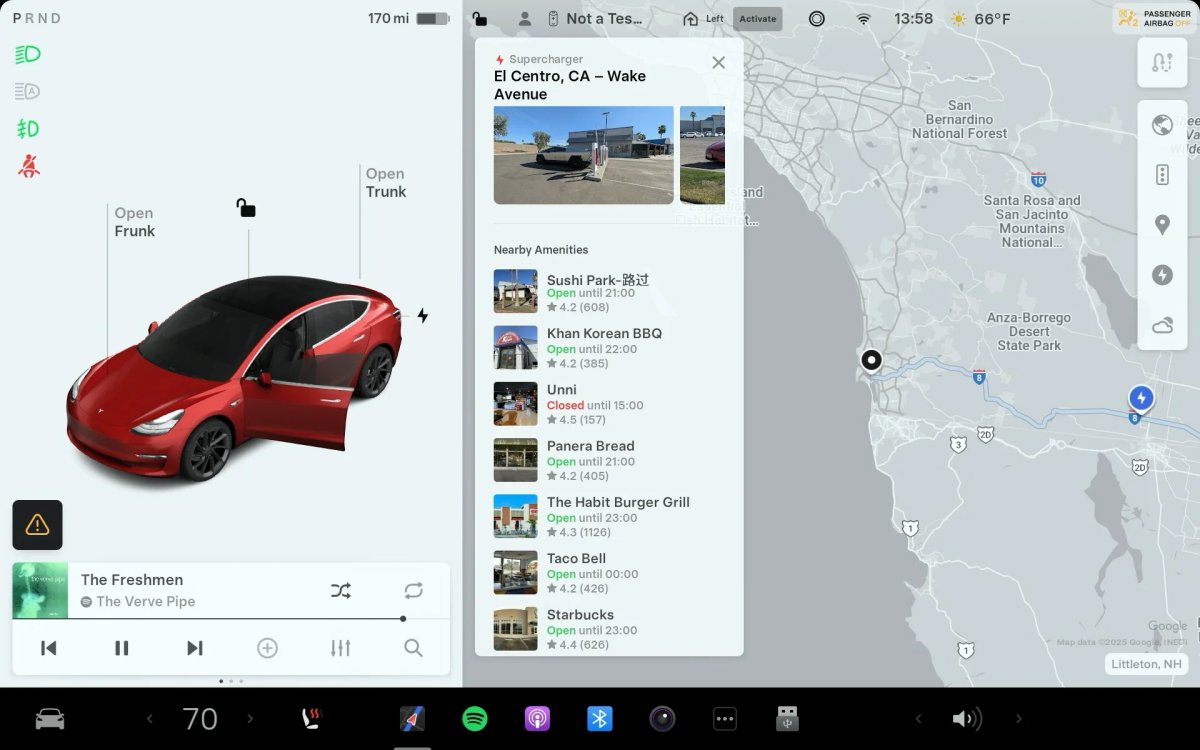Open the Not a Tes... key fob status

click(x=595, y=18)
